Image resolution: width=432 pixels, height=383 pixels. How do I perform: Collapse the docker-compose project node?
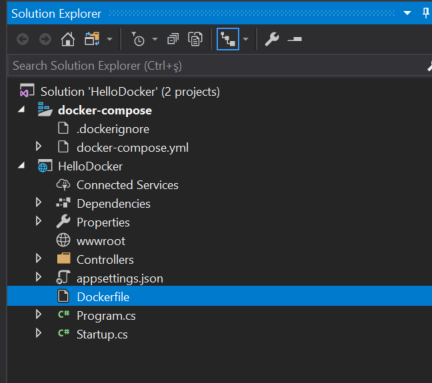tap(21, 109)
